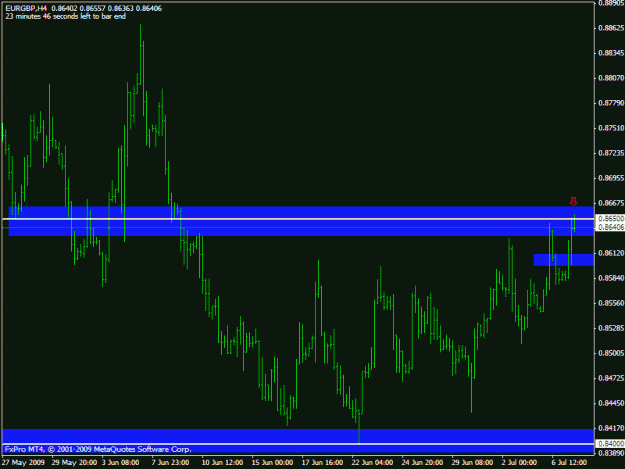Click the 0.84000 price label
Image resolution: width=625 pixels, height=469 pixels.
click(611, 444)
